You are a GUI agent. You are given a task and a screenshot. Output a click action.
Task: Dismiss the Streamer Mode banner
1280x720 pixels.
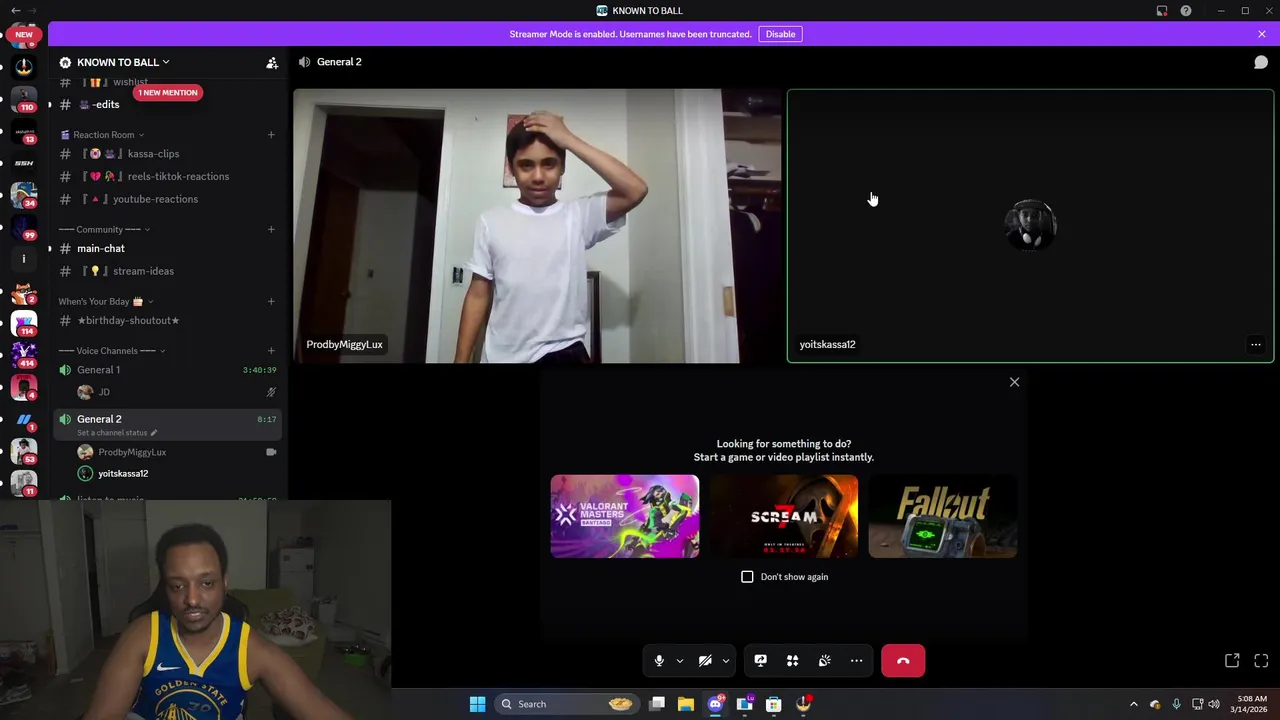tap(1262, 34)
